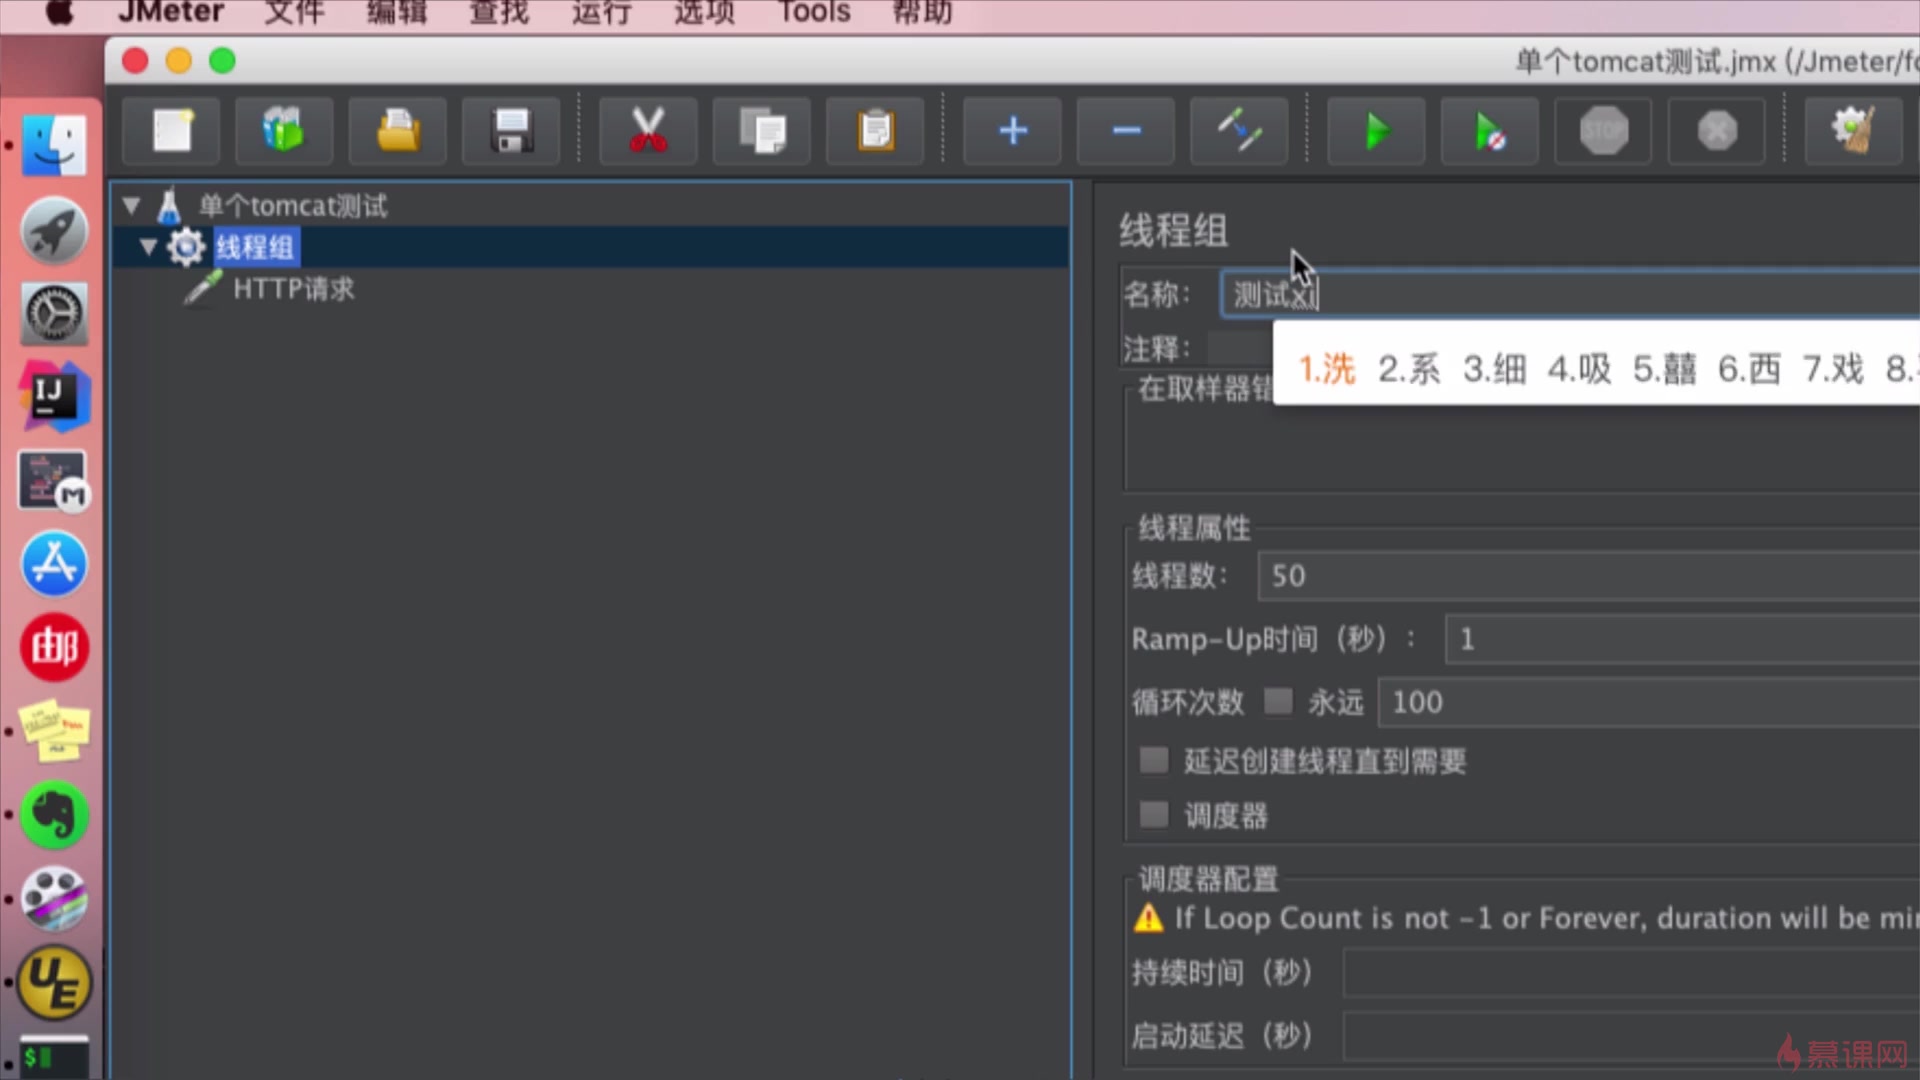Start the test with green play icon
This screenshot has height=1080, width=1920.
(1376, 131)
